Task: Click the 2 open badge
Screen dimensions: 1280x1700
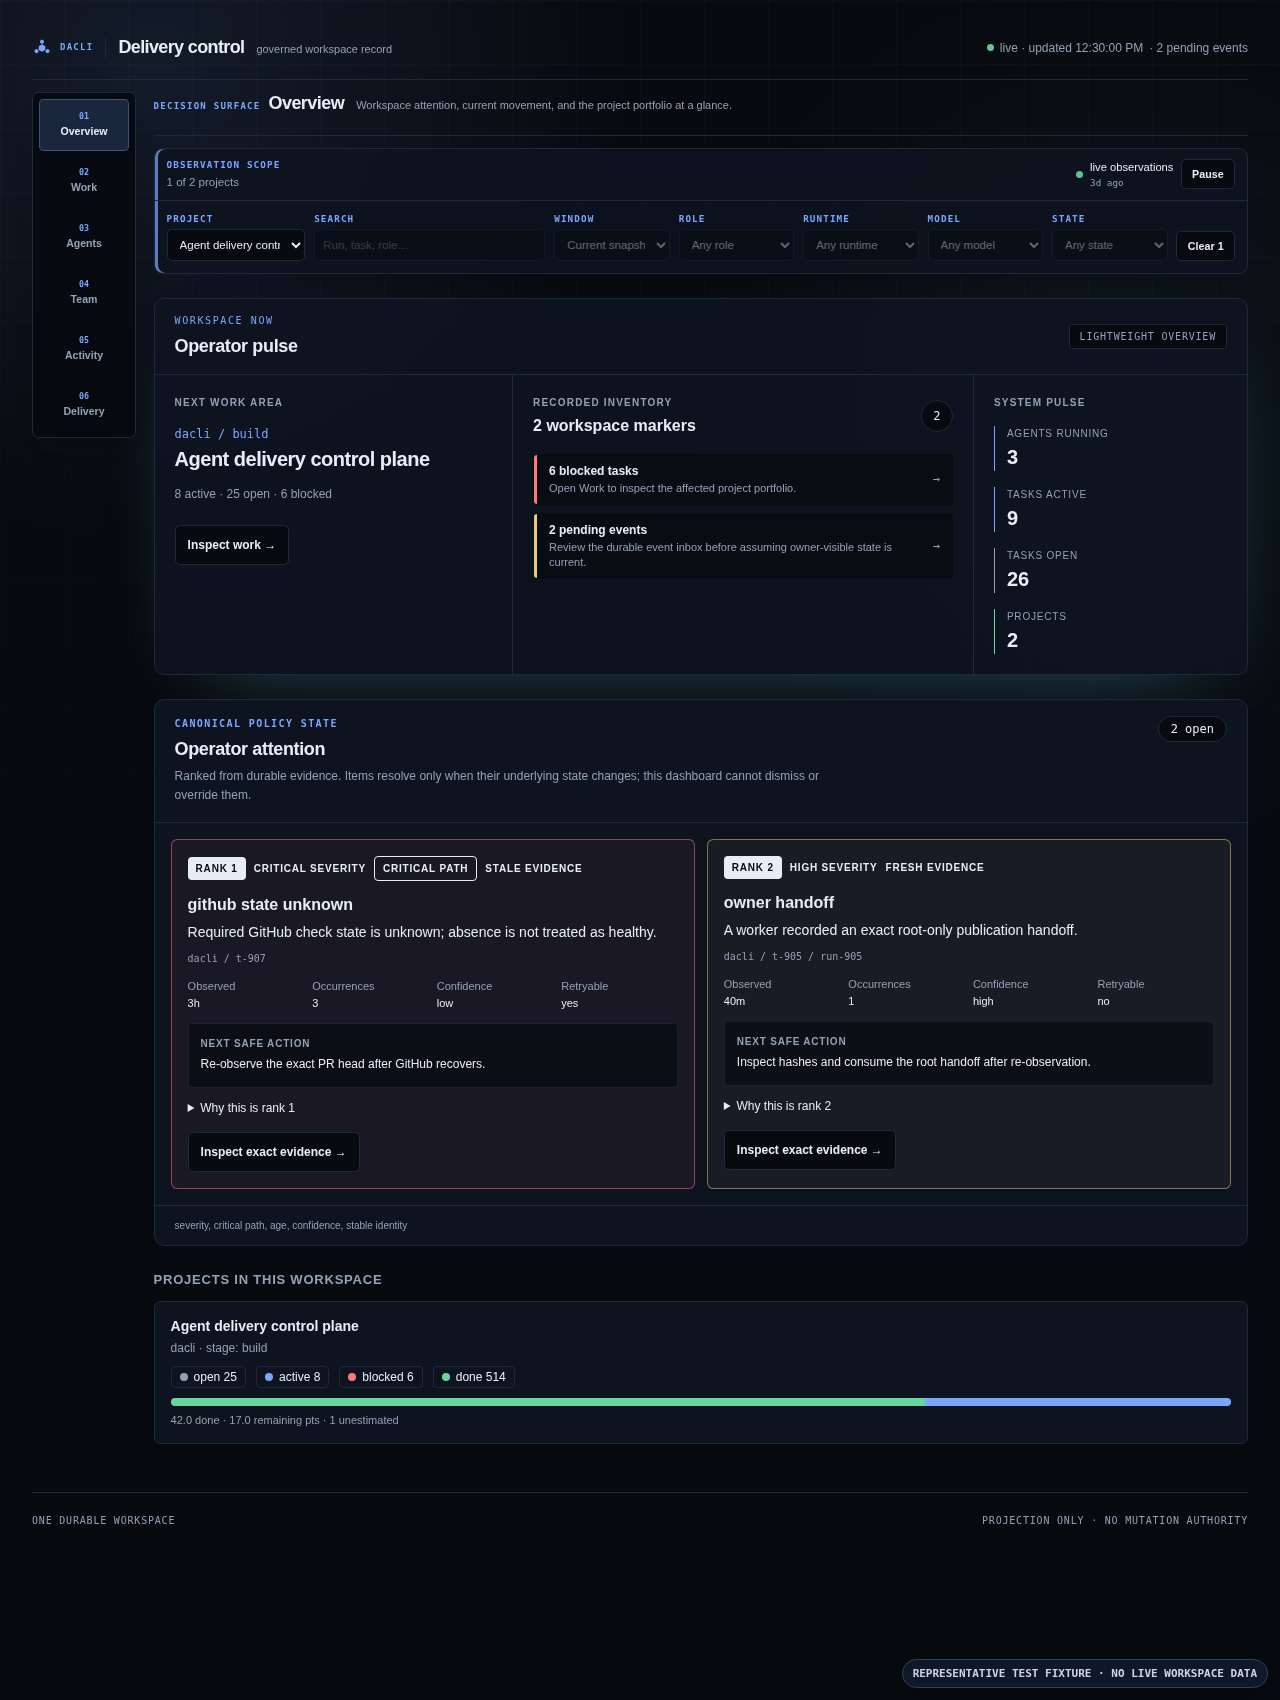Action: coord(1192,729)
